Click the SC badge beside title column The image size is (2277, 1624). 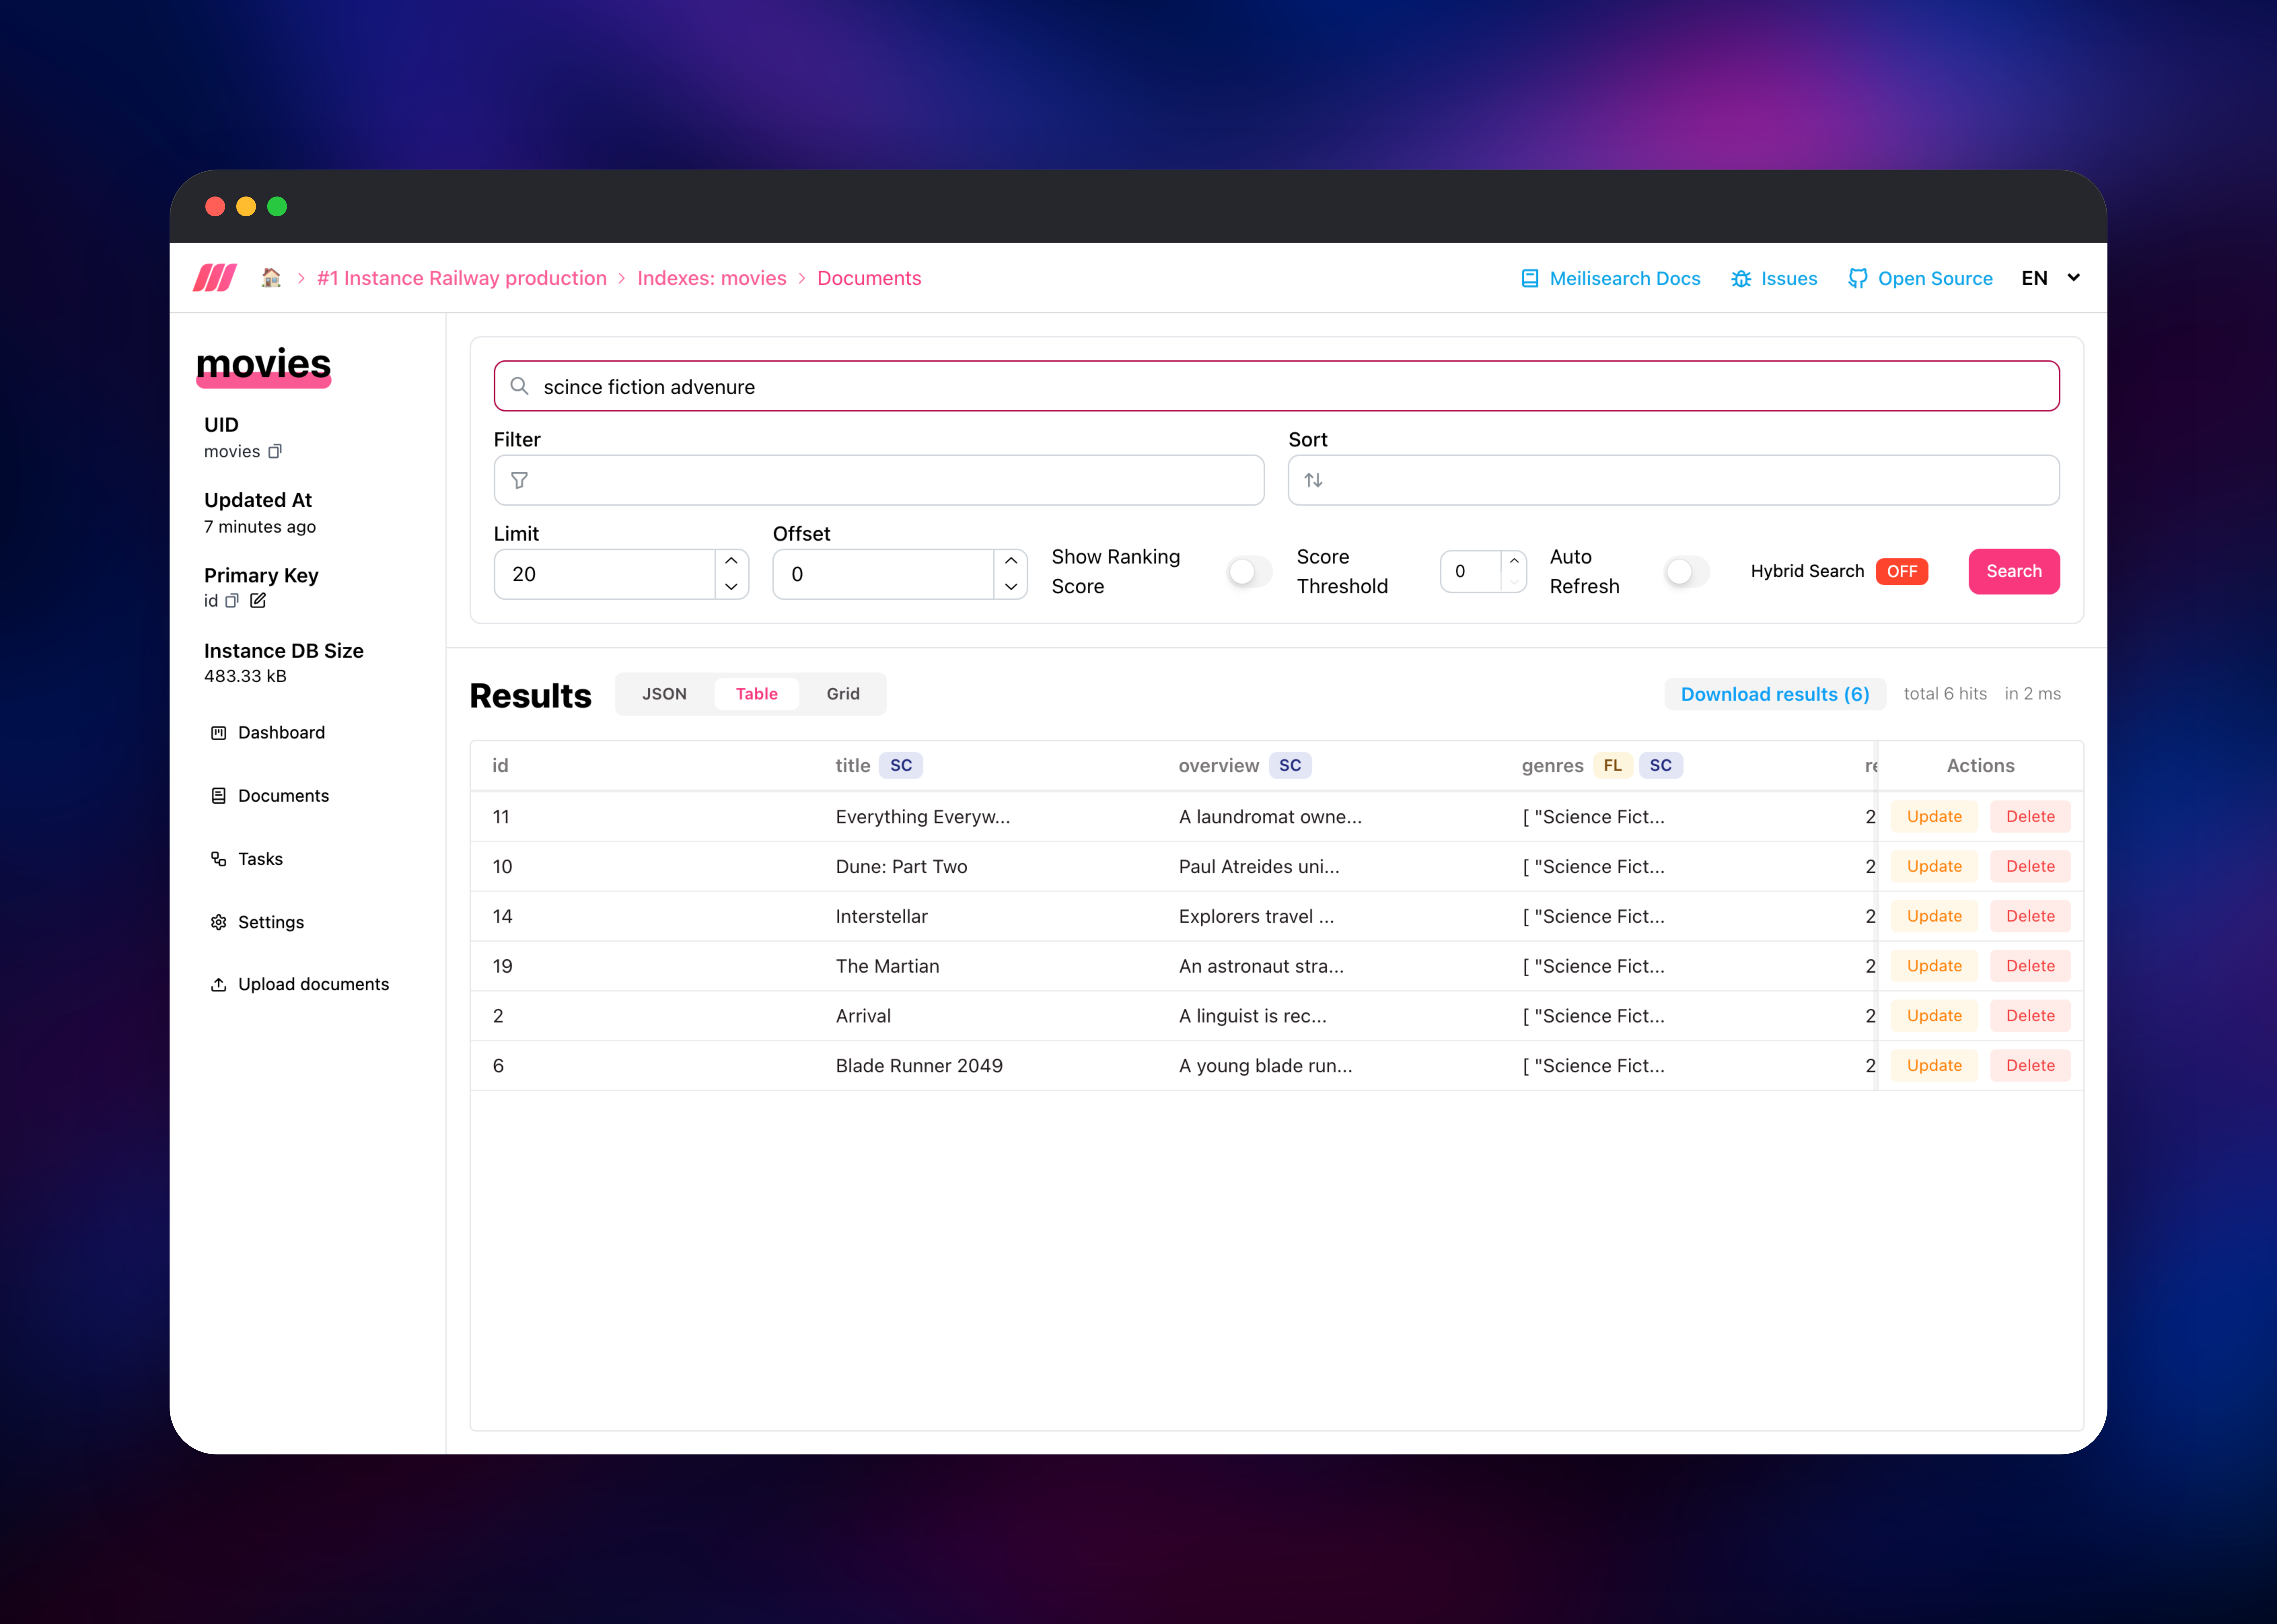click(901, 766)
